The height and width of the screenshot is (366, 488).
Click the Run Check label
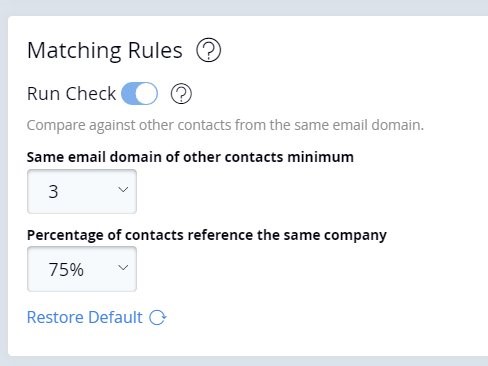click(71, 94)
